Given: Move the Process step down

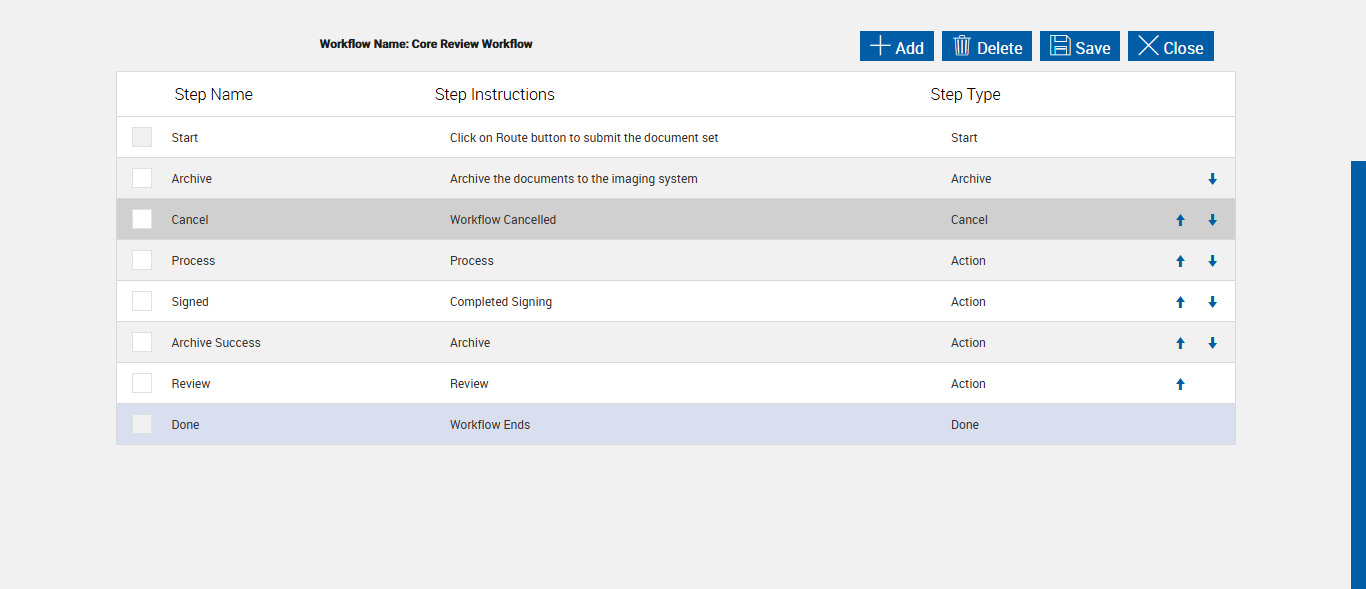Looking at the screenshot, I should pos(1212,261).
